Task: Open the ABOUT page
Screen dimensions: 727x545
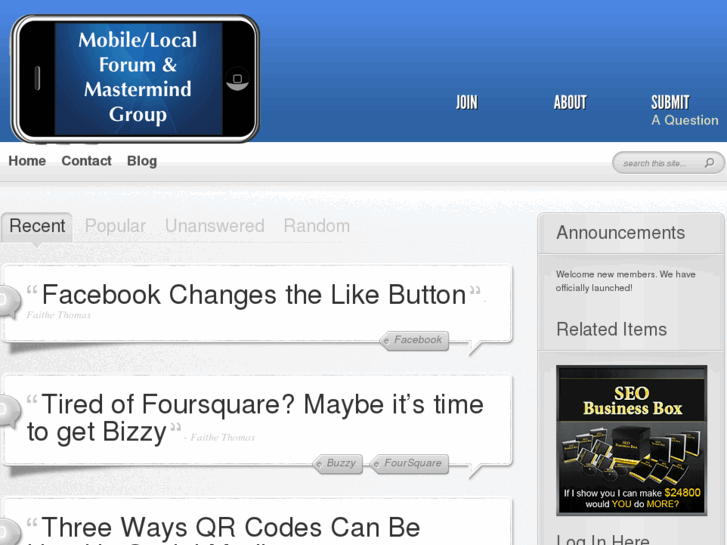Action: coord(570,103)
